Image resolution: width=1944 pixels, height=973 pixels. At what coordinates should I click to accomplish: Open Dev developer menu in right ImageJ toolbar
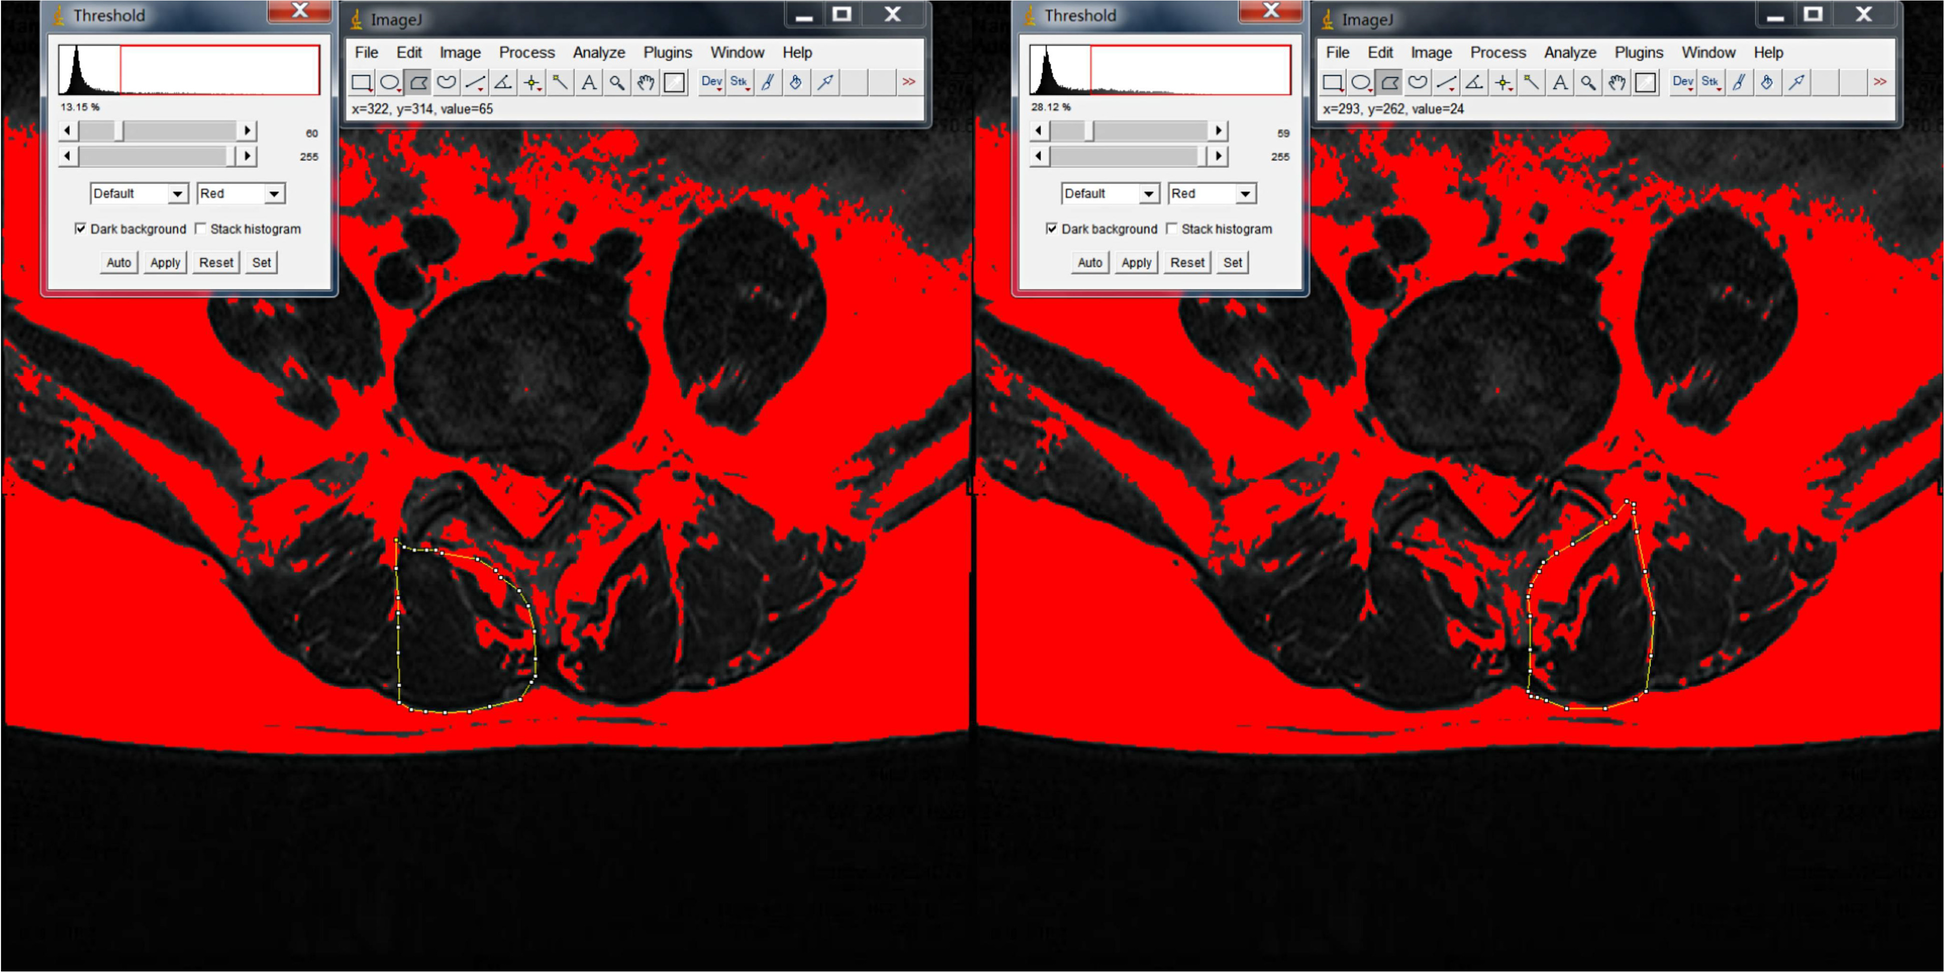pos(1683,83)
